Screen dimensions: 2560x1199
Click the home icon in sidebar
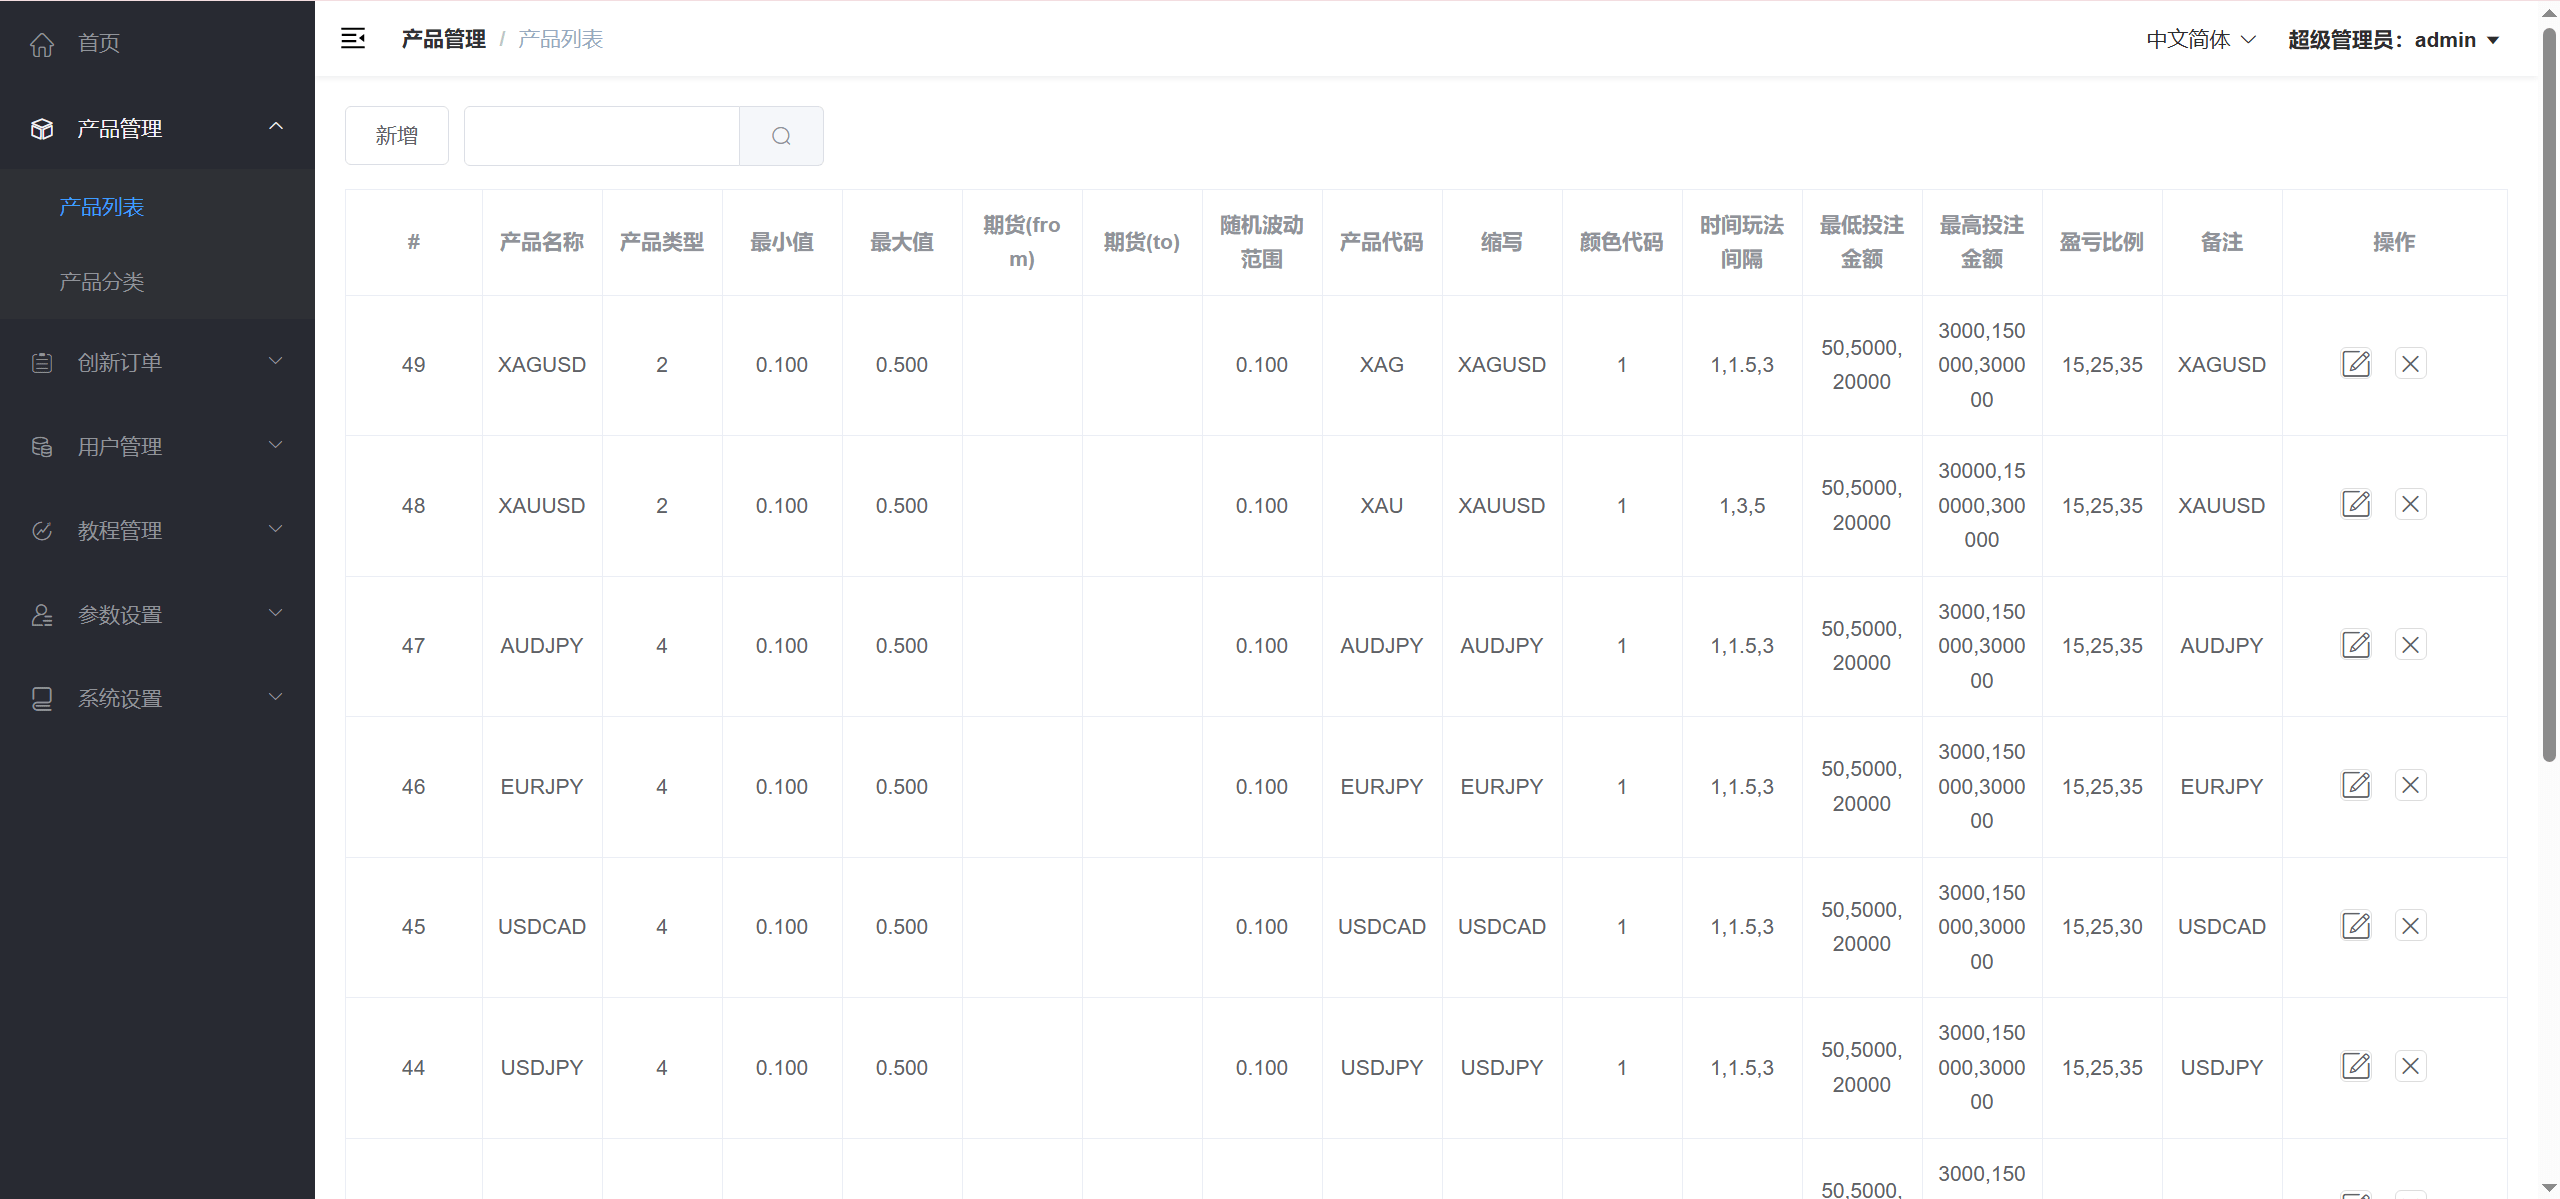pyautogui.click(x=42, y=44)
